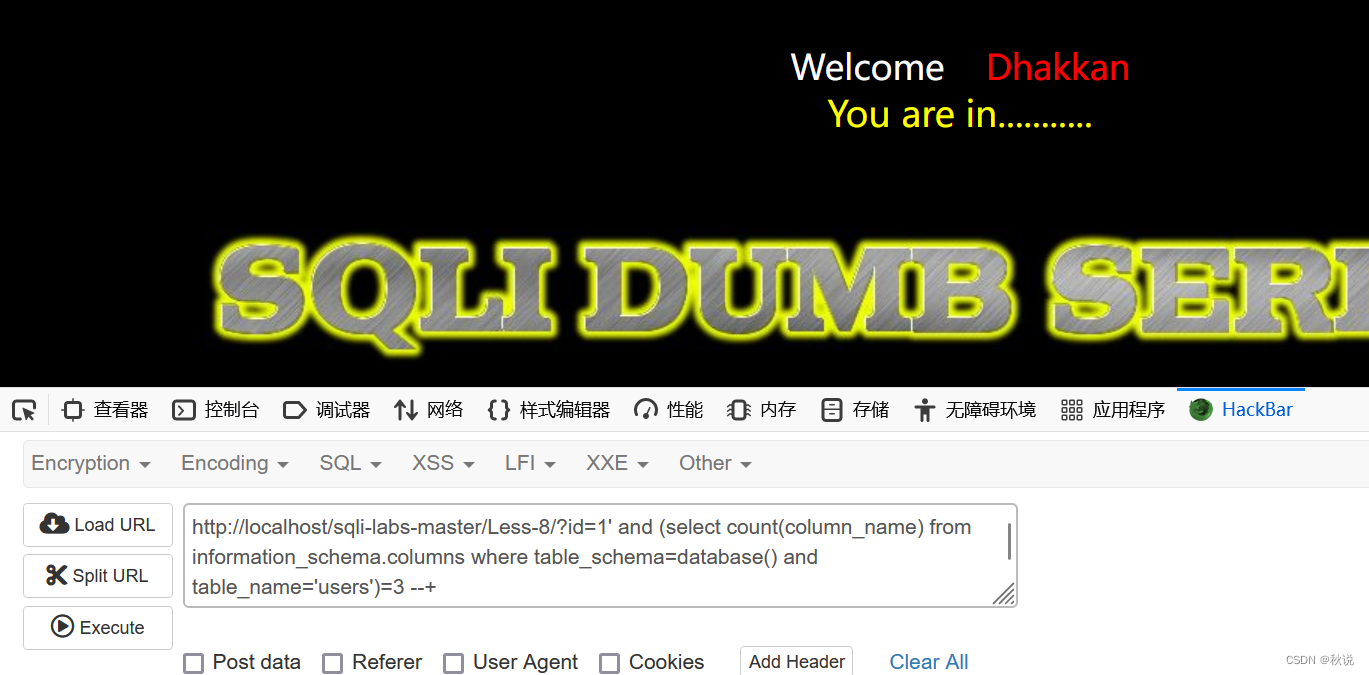
Task: Enable the Cookies checkbox
Action: [x=609, y=663]
